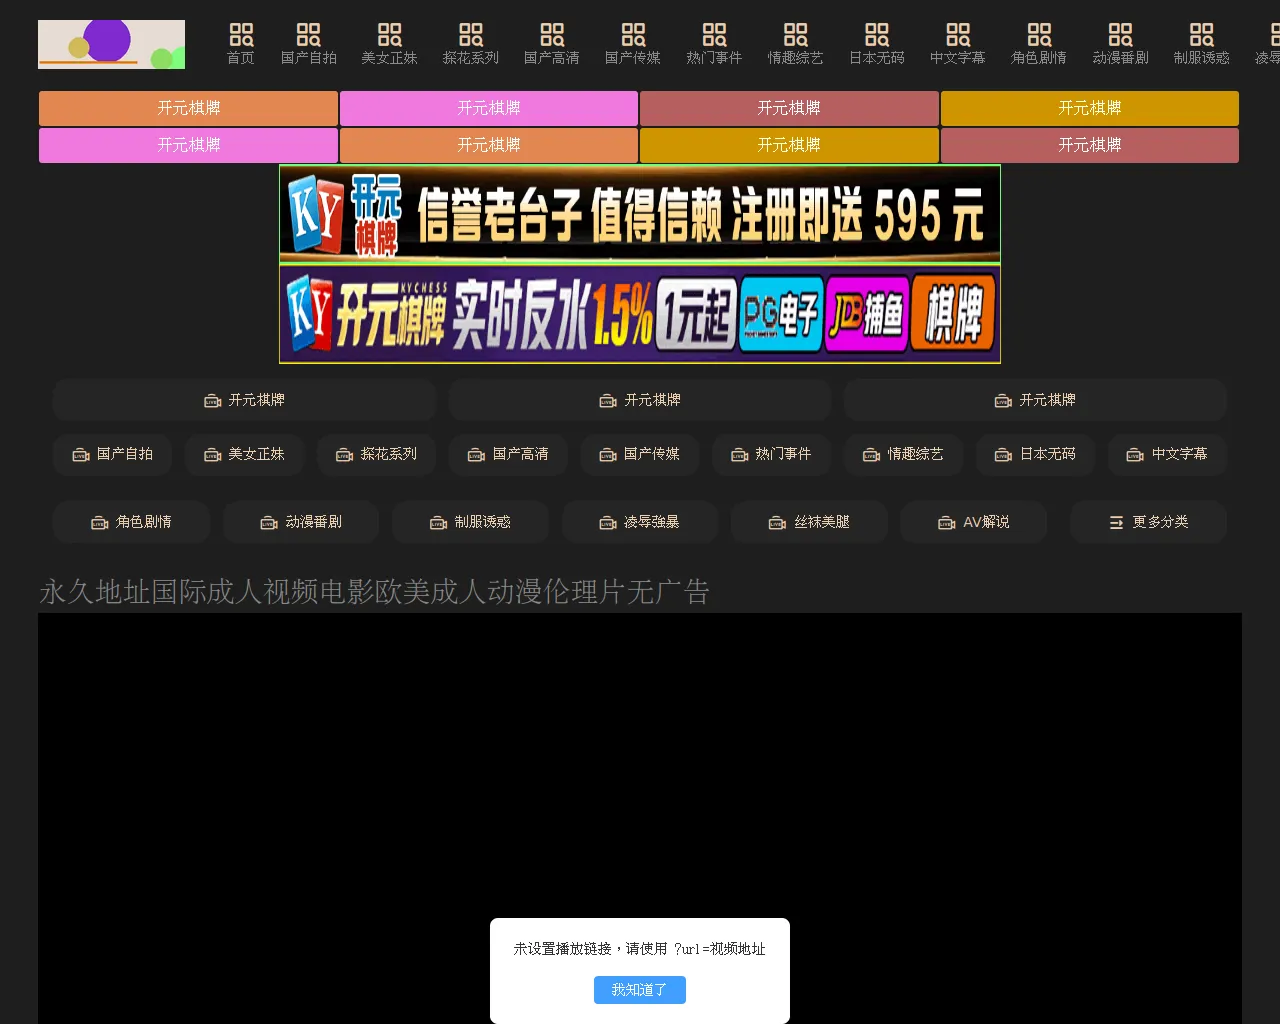Click the 热门事件 category pill button
The width and height of the screenshot is (1280, 1024).
pos(771,454)
